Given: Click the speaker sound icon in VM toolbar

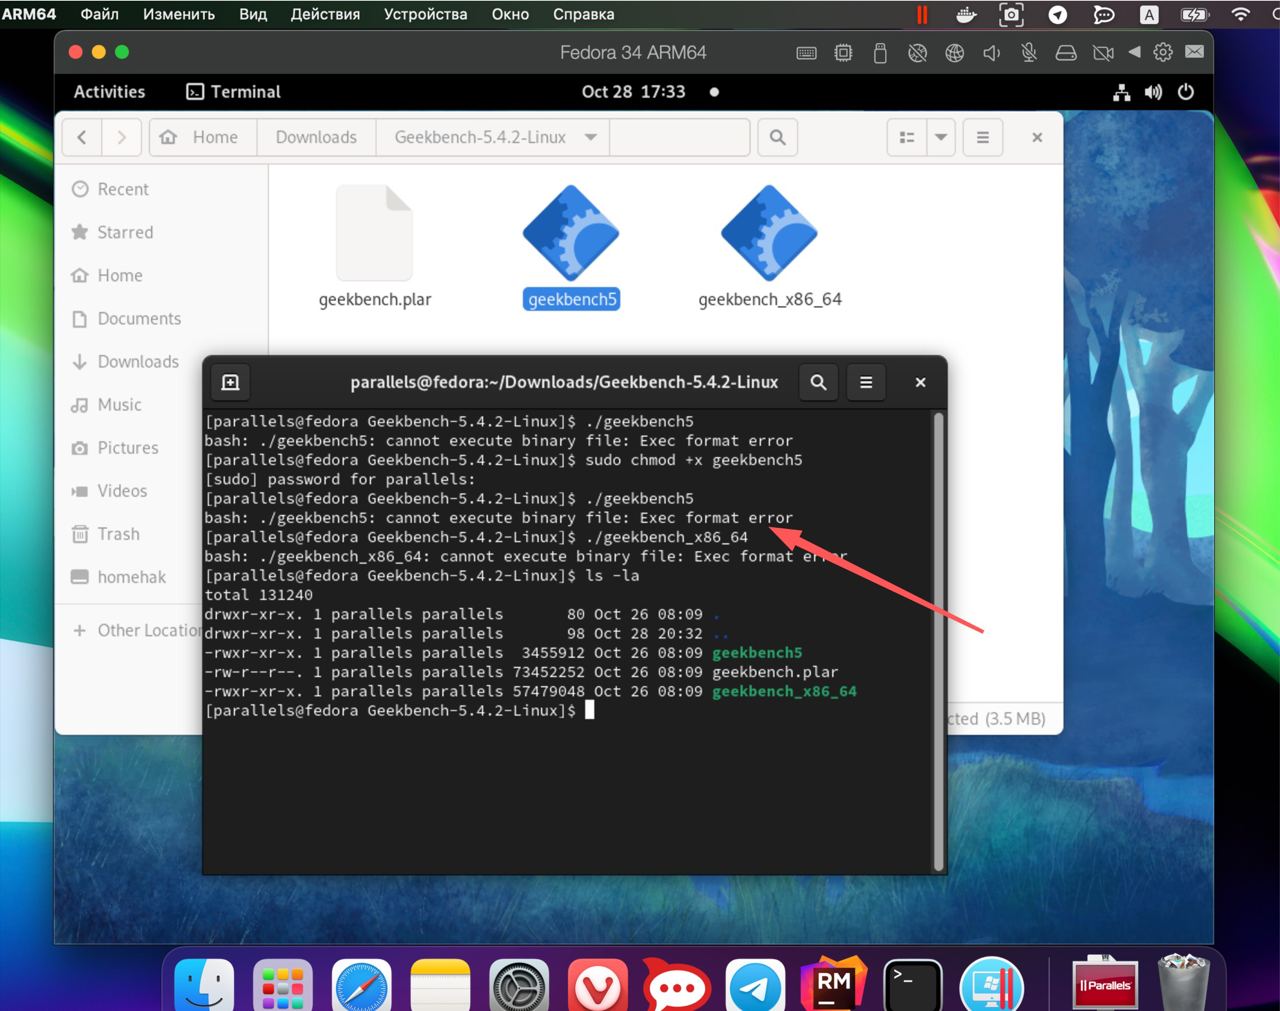Looking at the screenshot, I should (x=991, y=53).
